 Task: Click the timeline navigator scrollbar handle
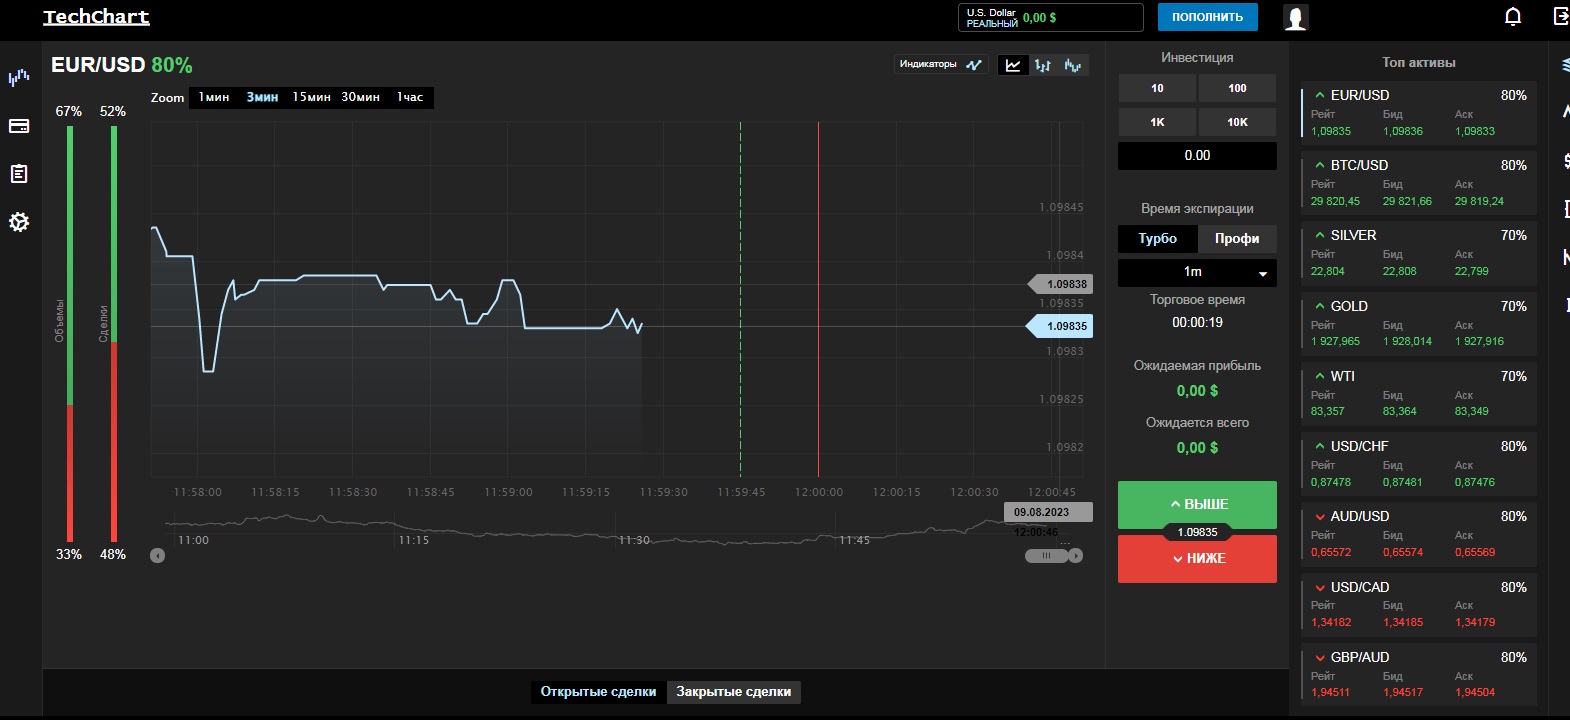pyautogui.click(x=1047, y=556)
